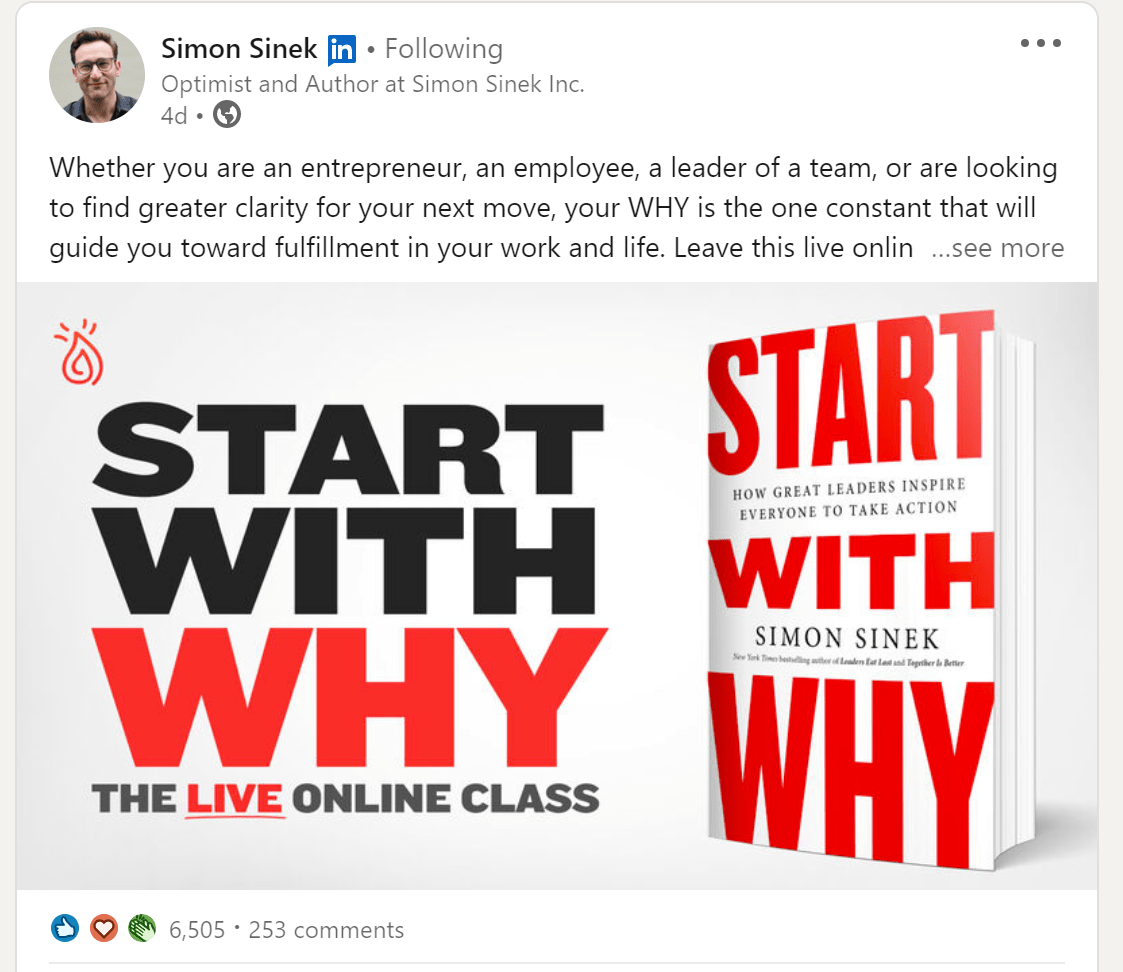Open Simon Sinek's profile photo
The height and width of the screenshot is (972, 1123).
coord(97,75)
